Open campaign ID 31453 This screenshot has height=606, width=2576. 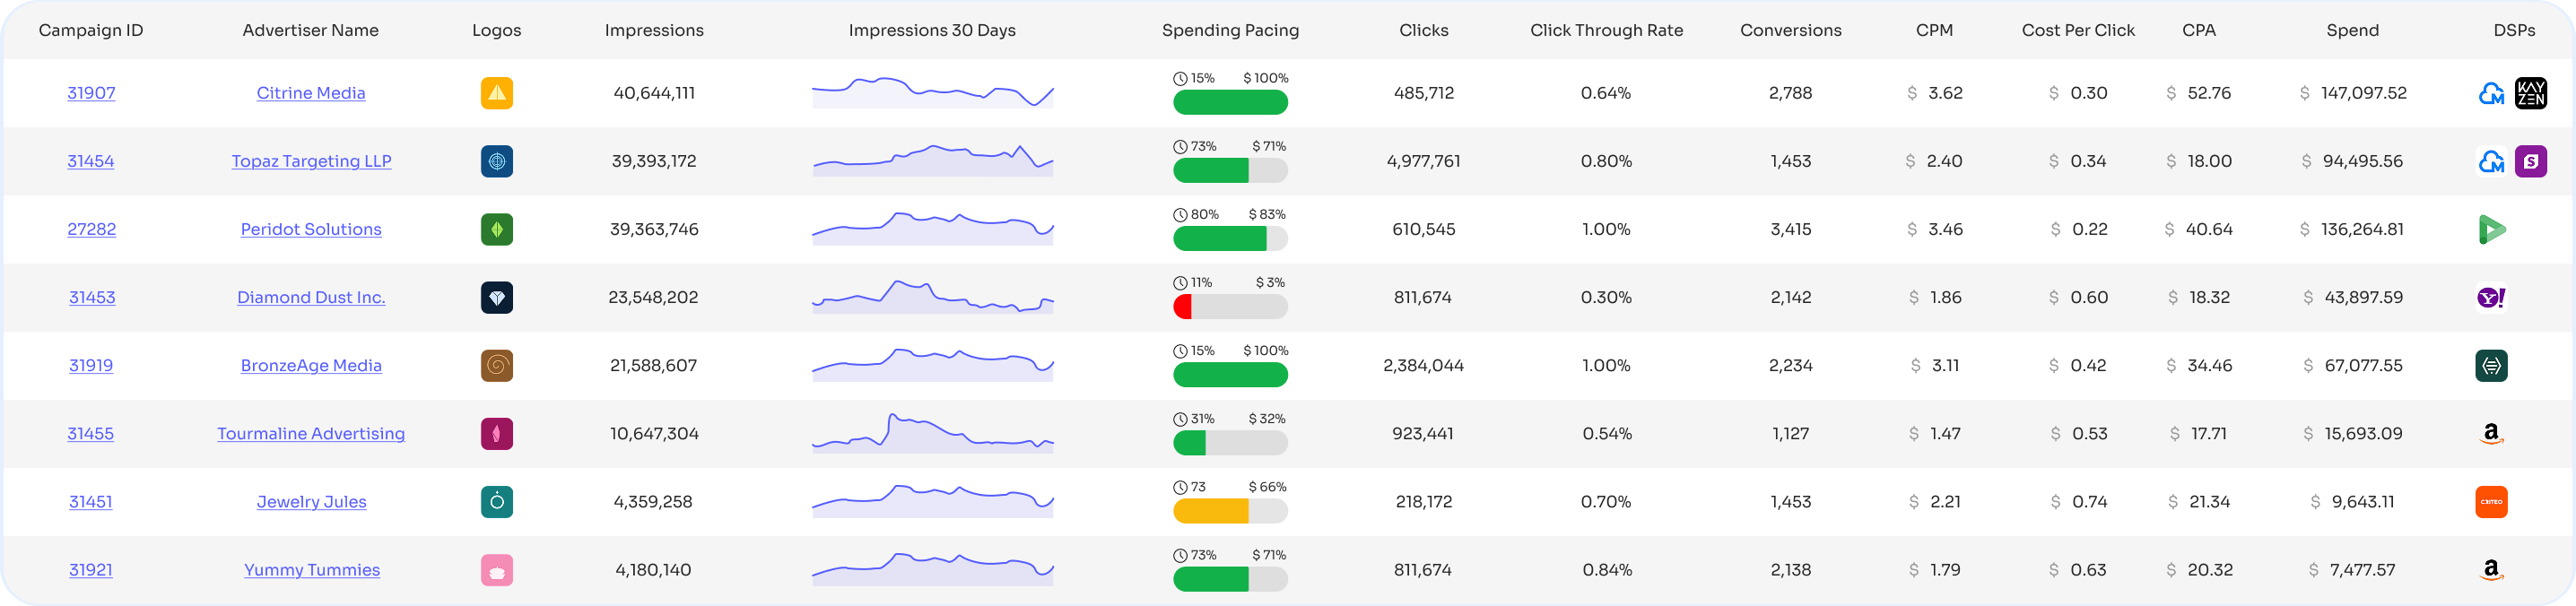pyautogui.click(x=92, y=297)
